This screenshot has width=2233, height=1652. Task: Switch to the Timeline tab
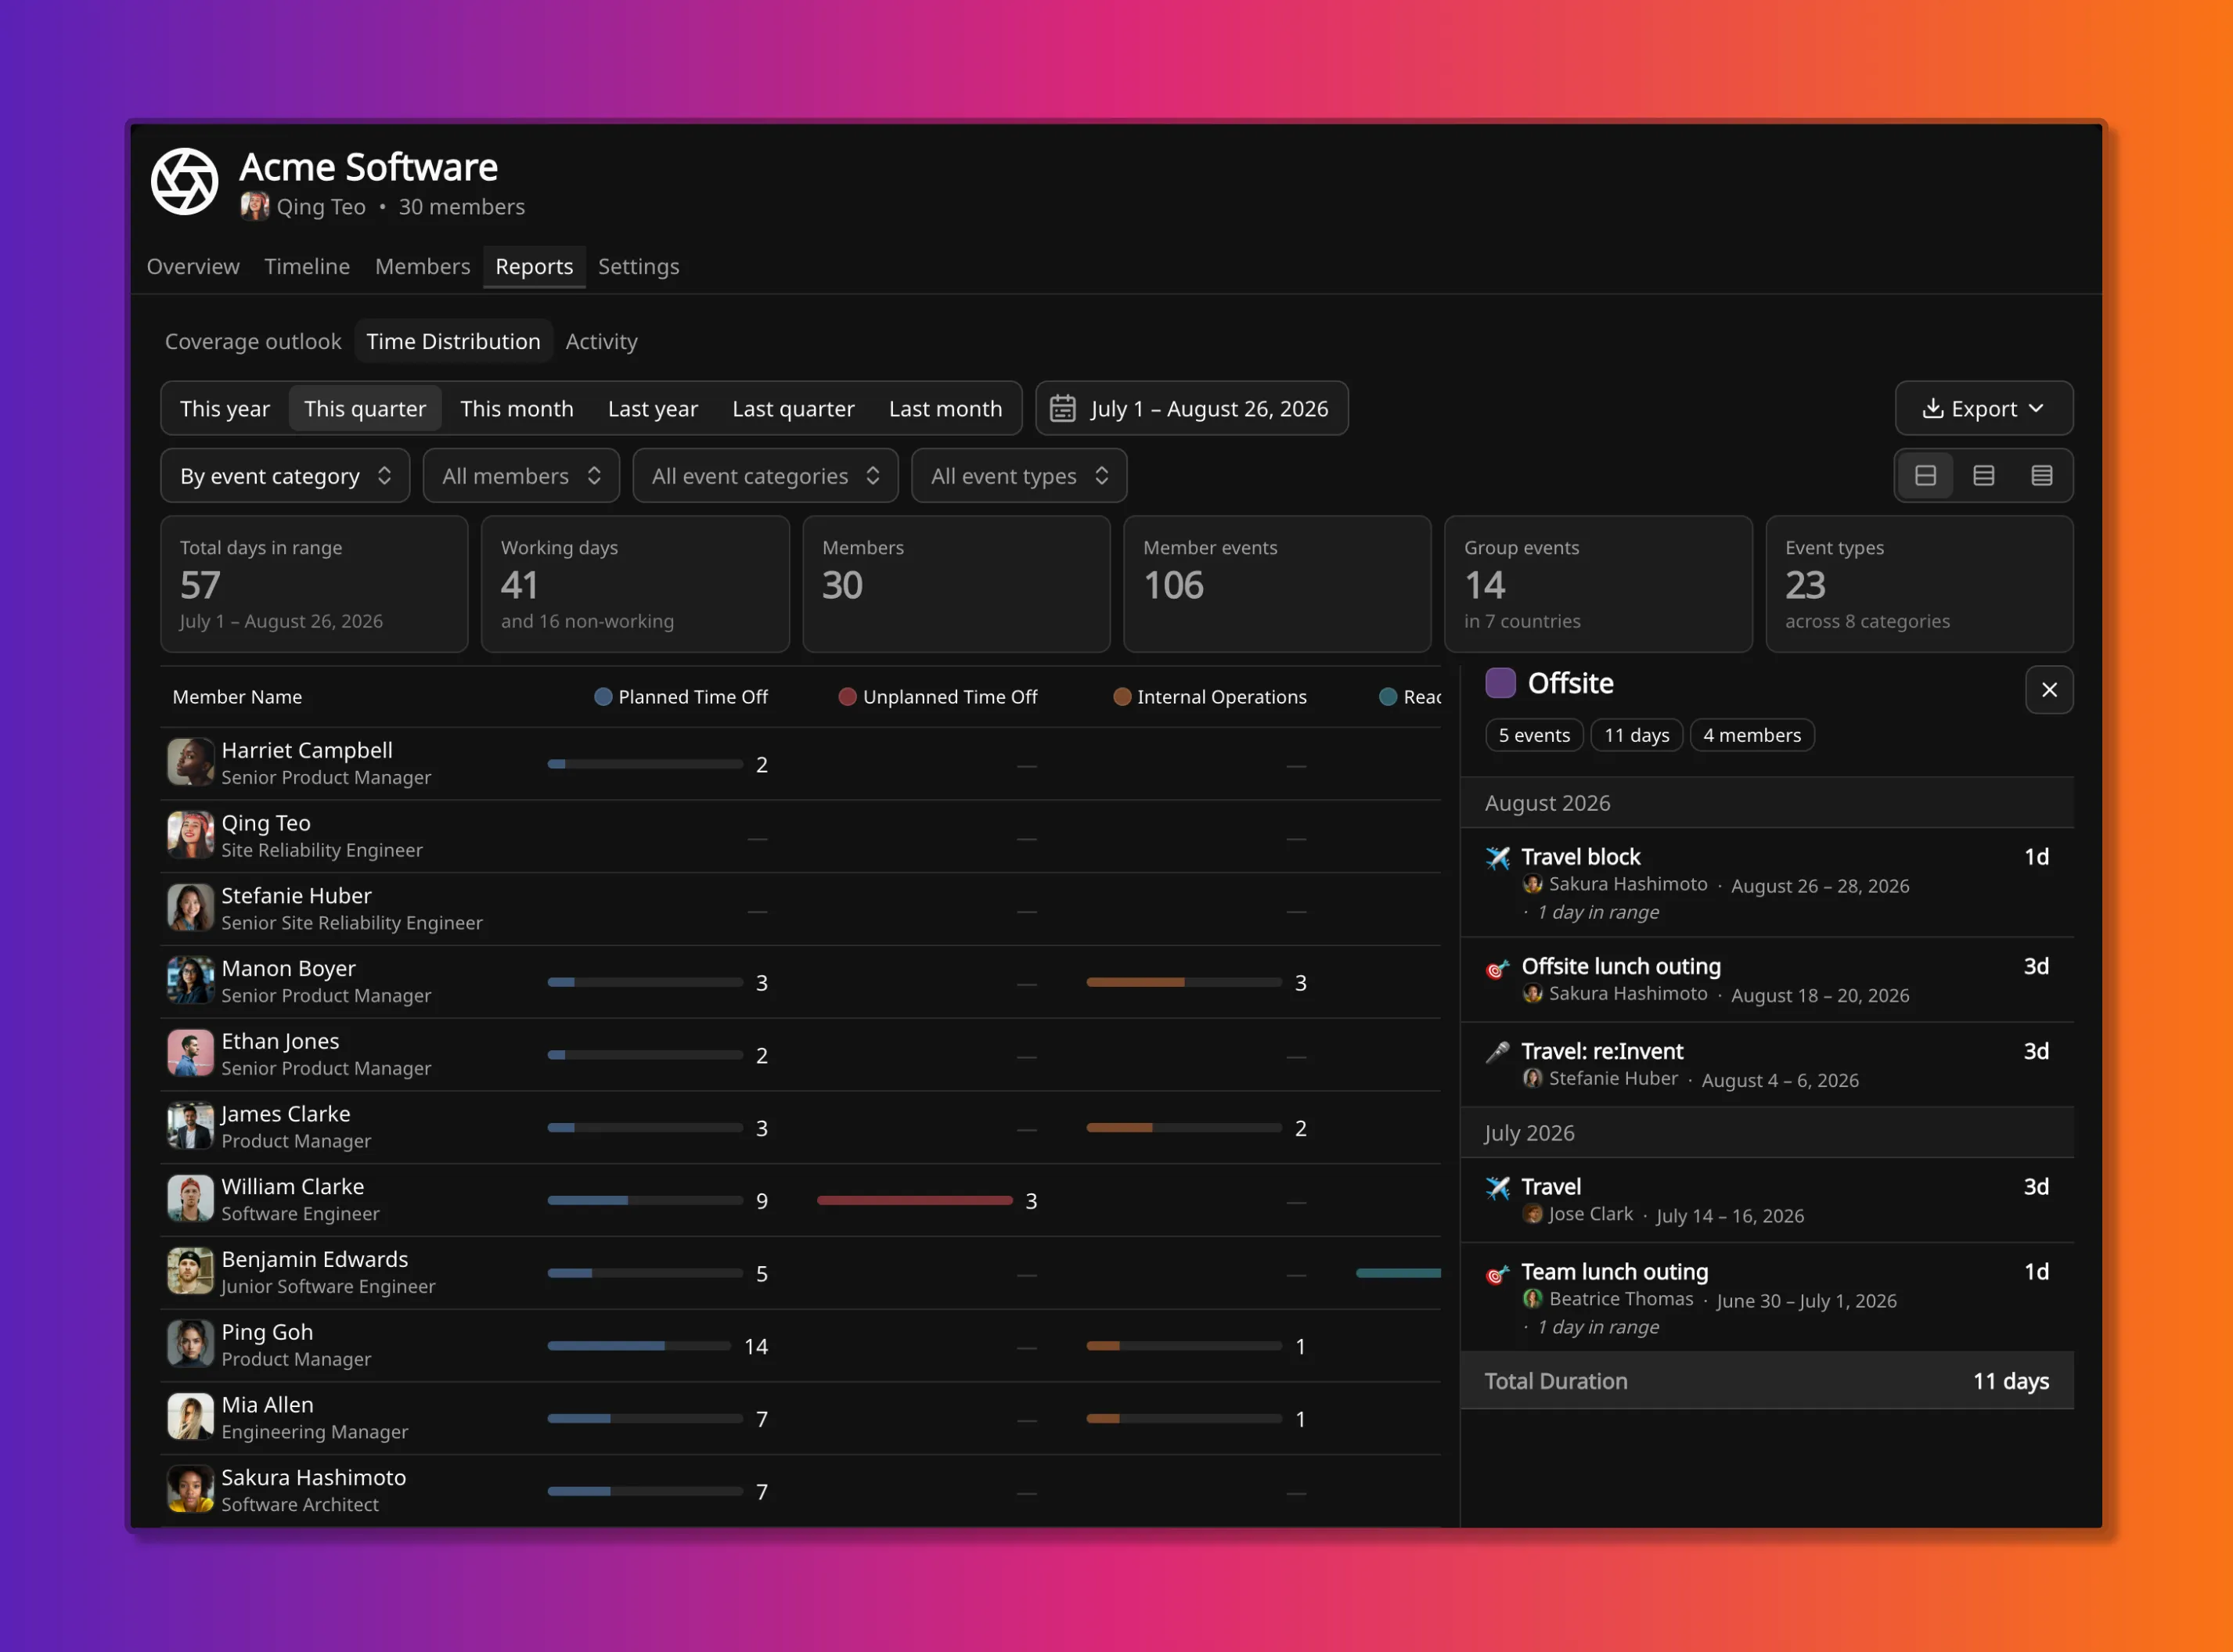pyautogui.click(x=307, y=267)
